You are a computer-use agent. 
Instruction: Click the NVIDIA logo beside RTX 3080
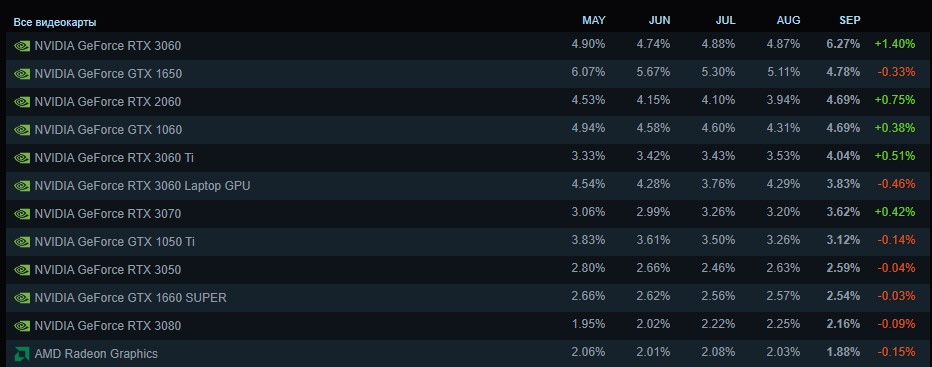point(22,326)
